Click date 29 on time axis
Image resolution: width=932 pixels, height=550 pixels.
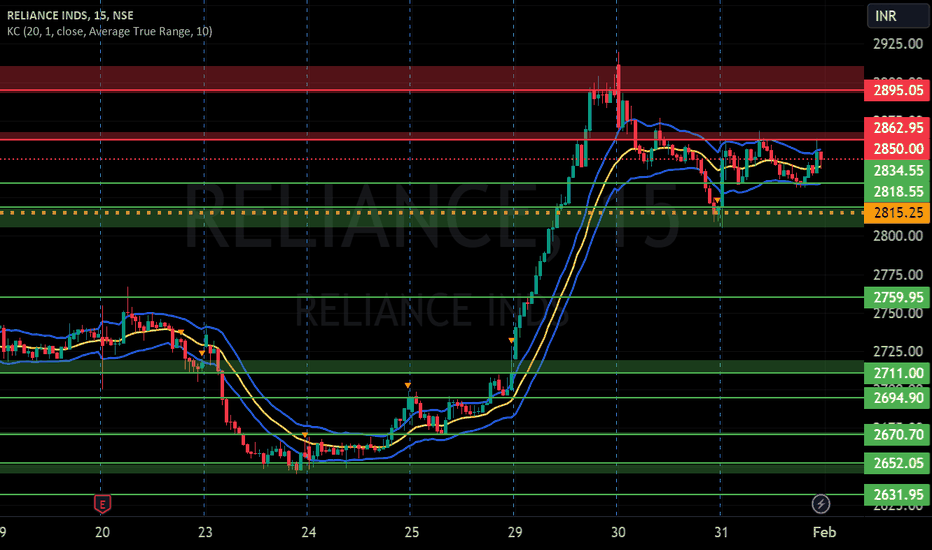(x=515, y=532)
